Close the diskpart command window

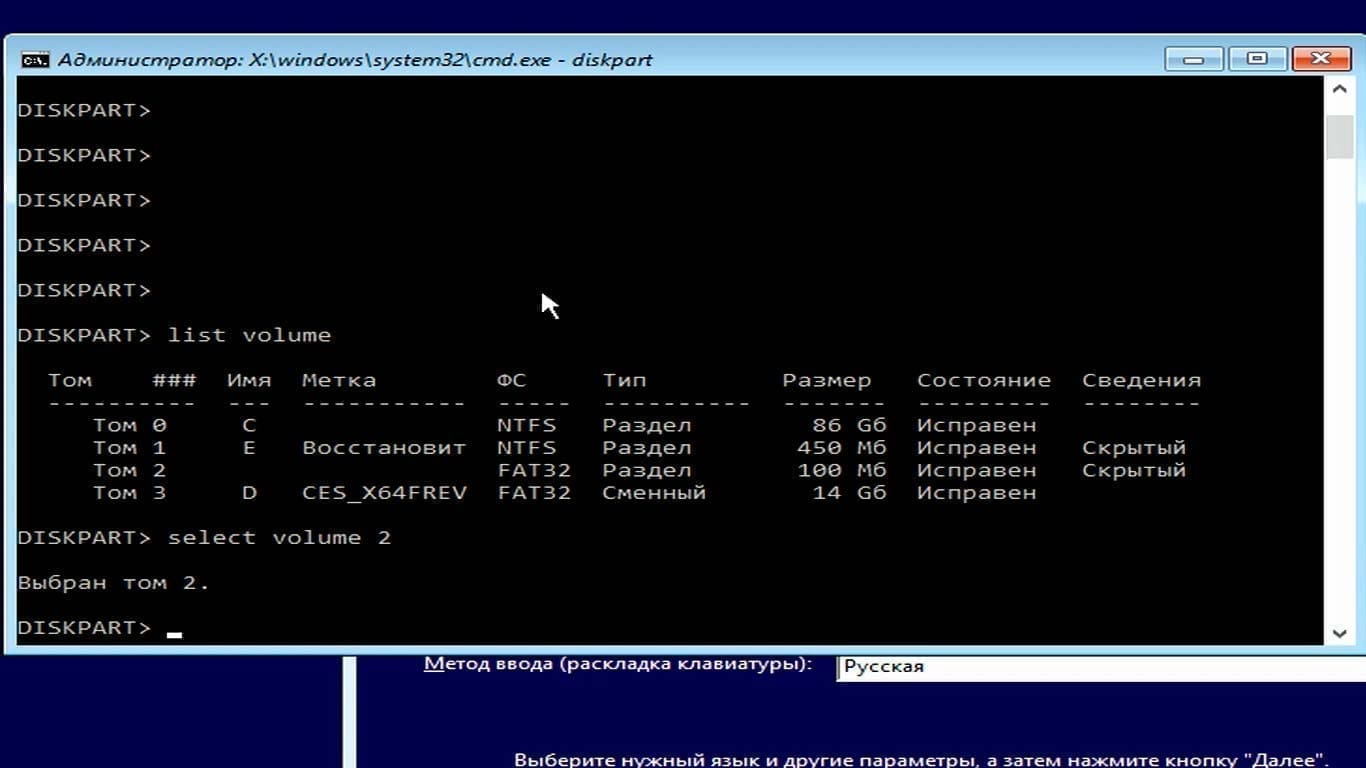click(1319, 59)
